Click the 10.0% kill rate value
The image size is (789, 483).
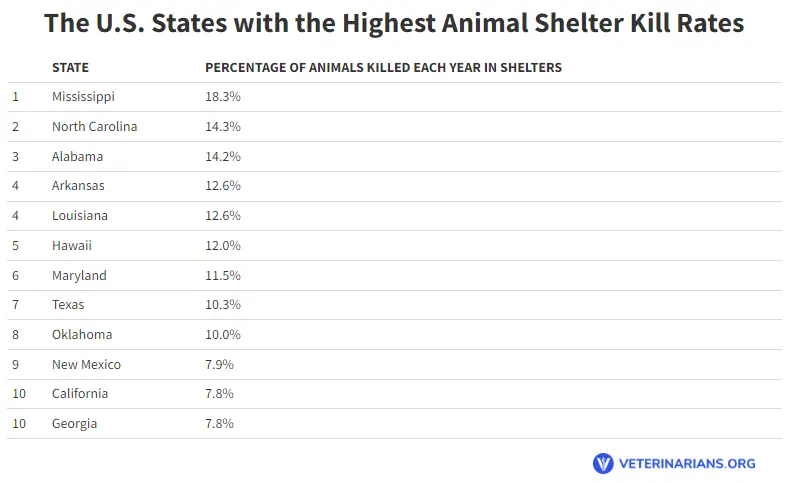tap(222, 334)
